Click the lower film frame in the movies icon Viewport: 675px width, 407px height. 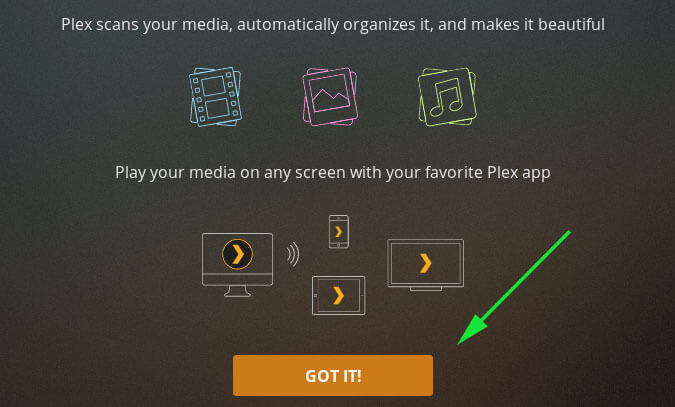click(218, 109)
